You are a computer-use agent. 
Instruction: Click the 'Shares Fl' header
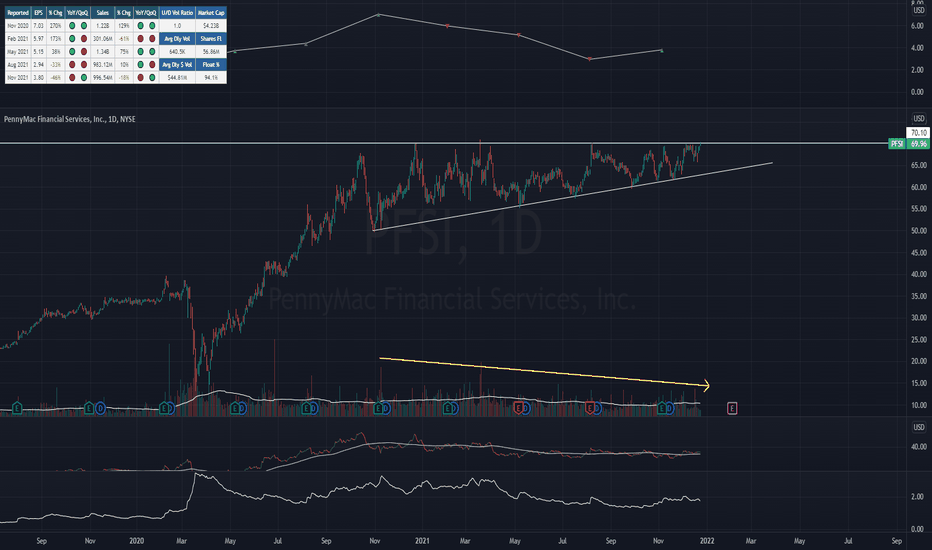[x=211, y=39]
